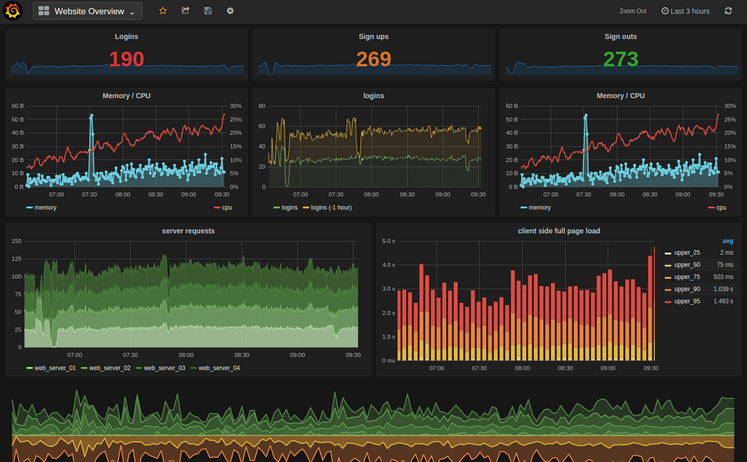The height and width of the screenshot is (462, 747).
Task: Click the upper_50 color swatch in legend
Action: click(x=668, y=265)
